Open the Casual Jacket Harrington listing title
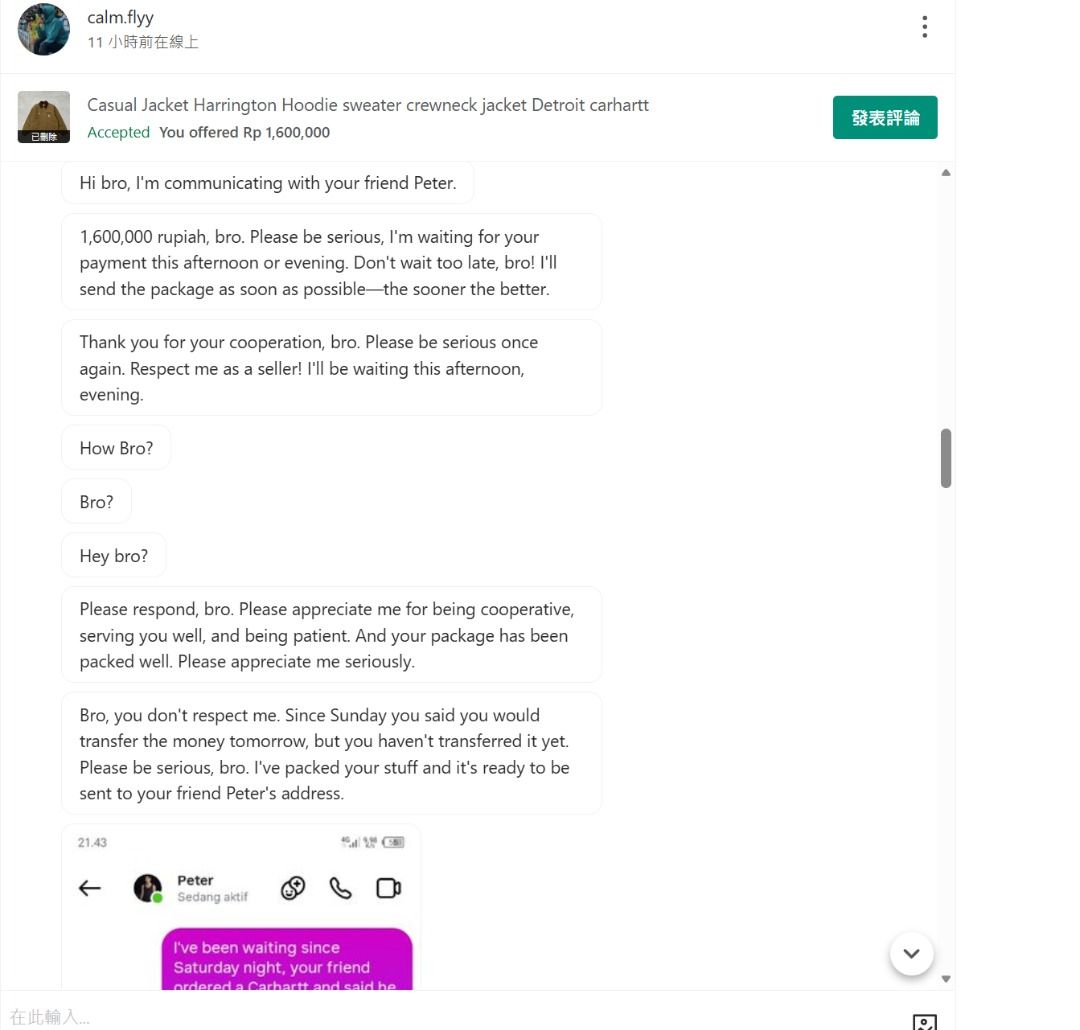 coord(368,105)
